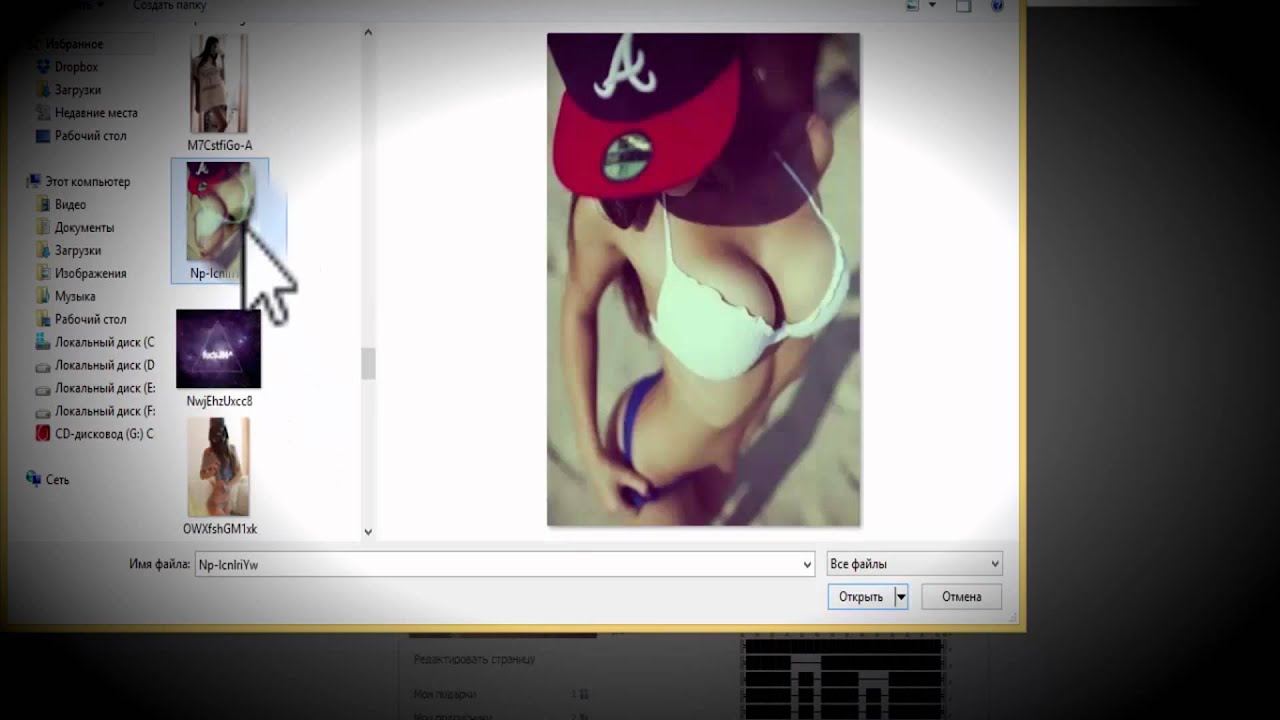Image resolution: width=1280 pixels, height=720 pixels.
Task: Click the help question mark icon
Action: (997, 5)
